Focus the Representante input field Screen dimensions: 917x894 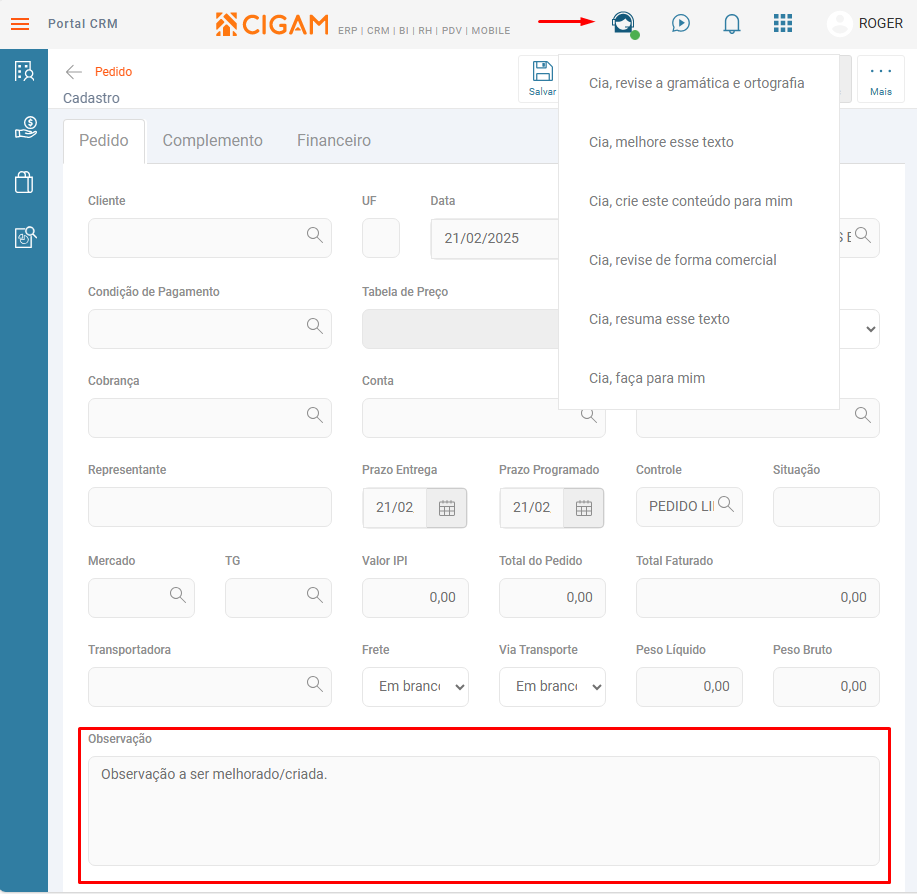click(209, 507)
